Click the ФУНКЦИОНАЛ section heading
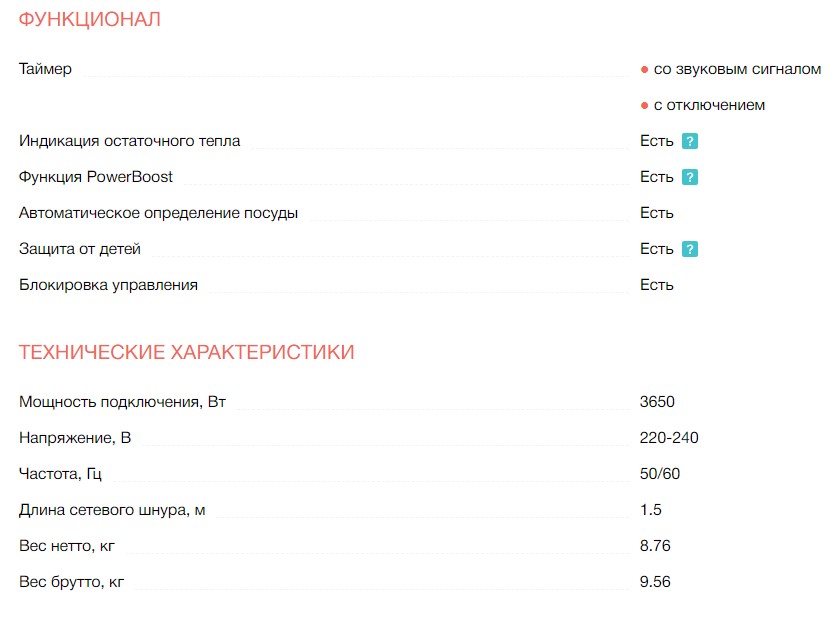The height and width of the screenshot is (635, 831). click(90, 19)
